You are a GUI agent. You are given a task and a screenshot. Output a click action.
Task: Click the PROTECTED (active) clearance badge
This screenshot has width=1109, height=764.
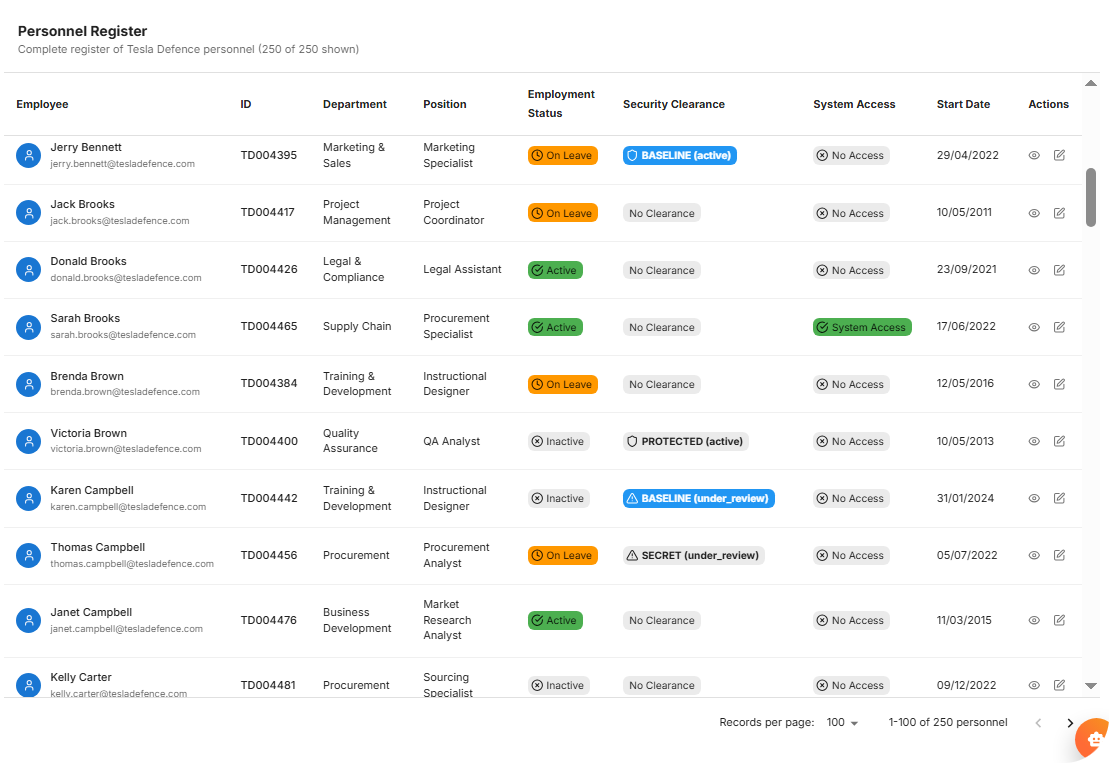tap(685, 441)
